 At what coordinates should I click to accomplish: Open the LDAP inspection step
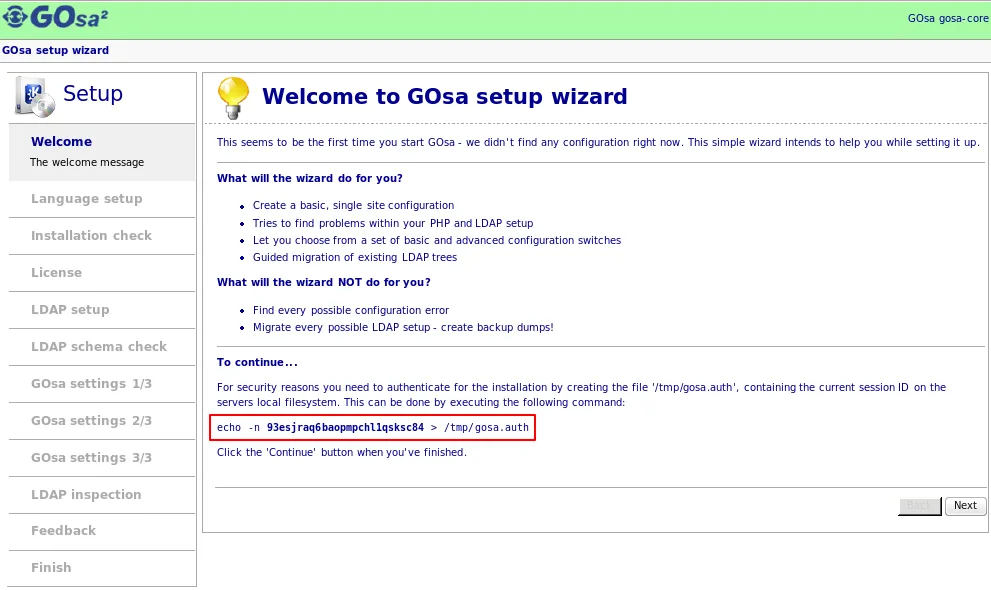click(86, 495)
